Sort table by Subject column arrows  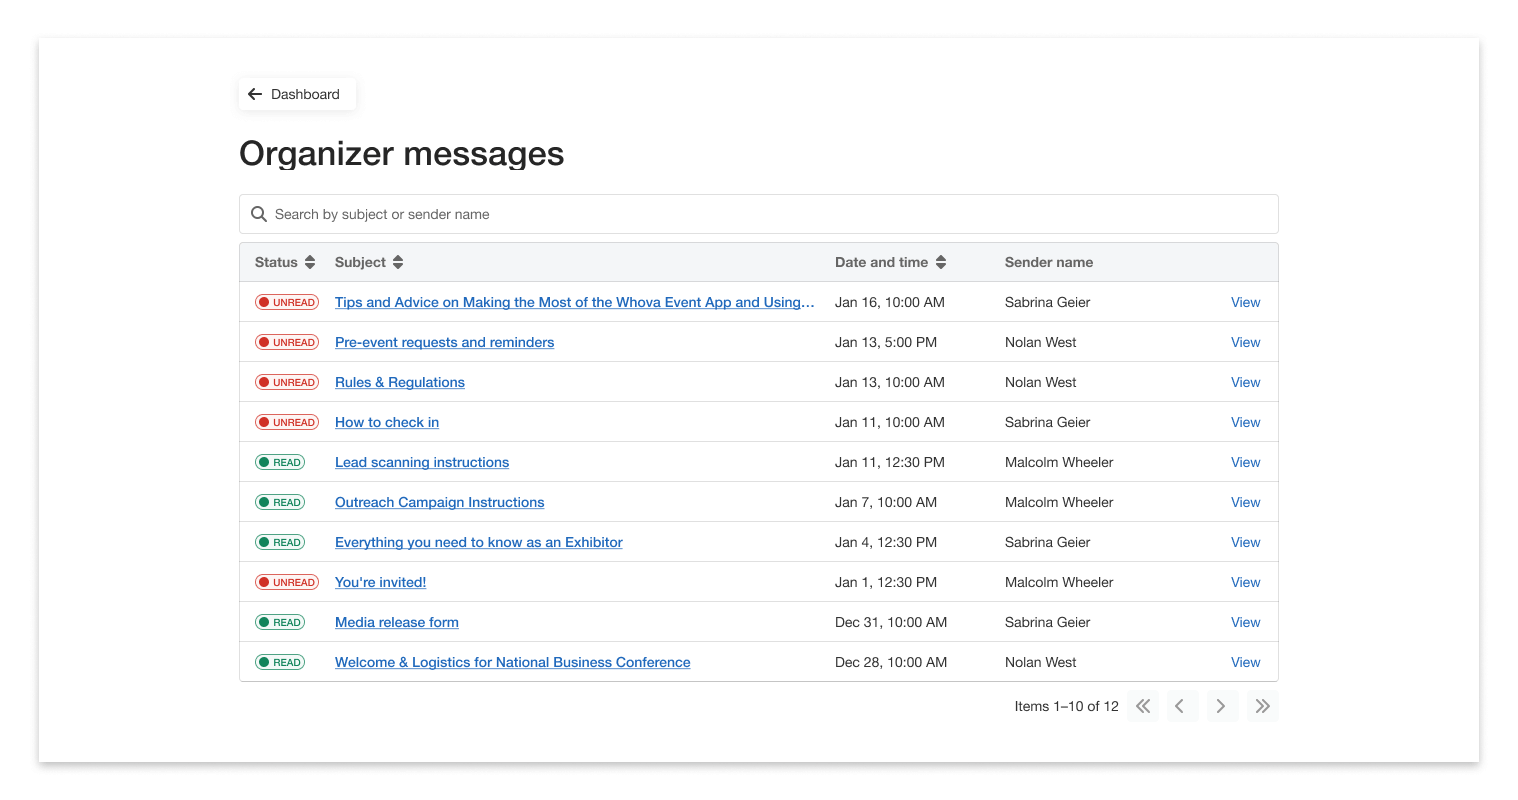398,262
